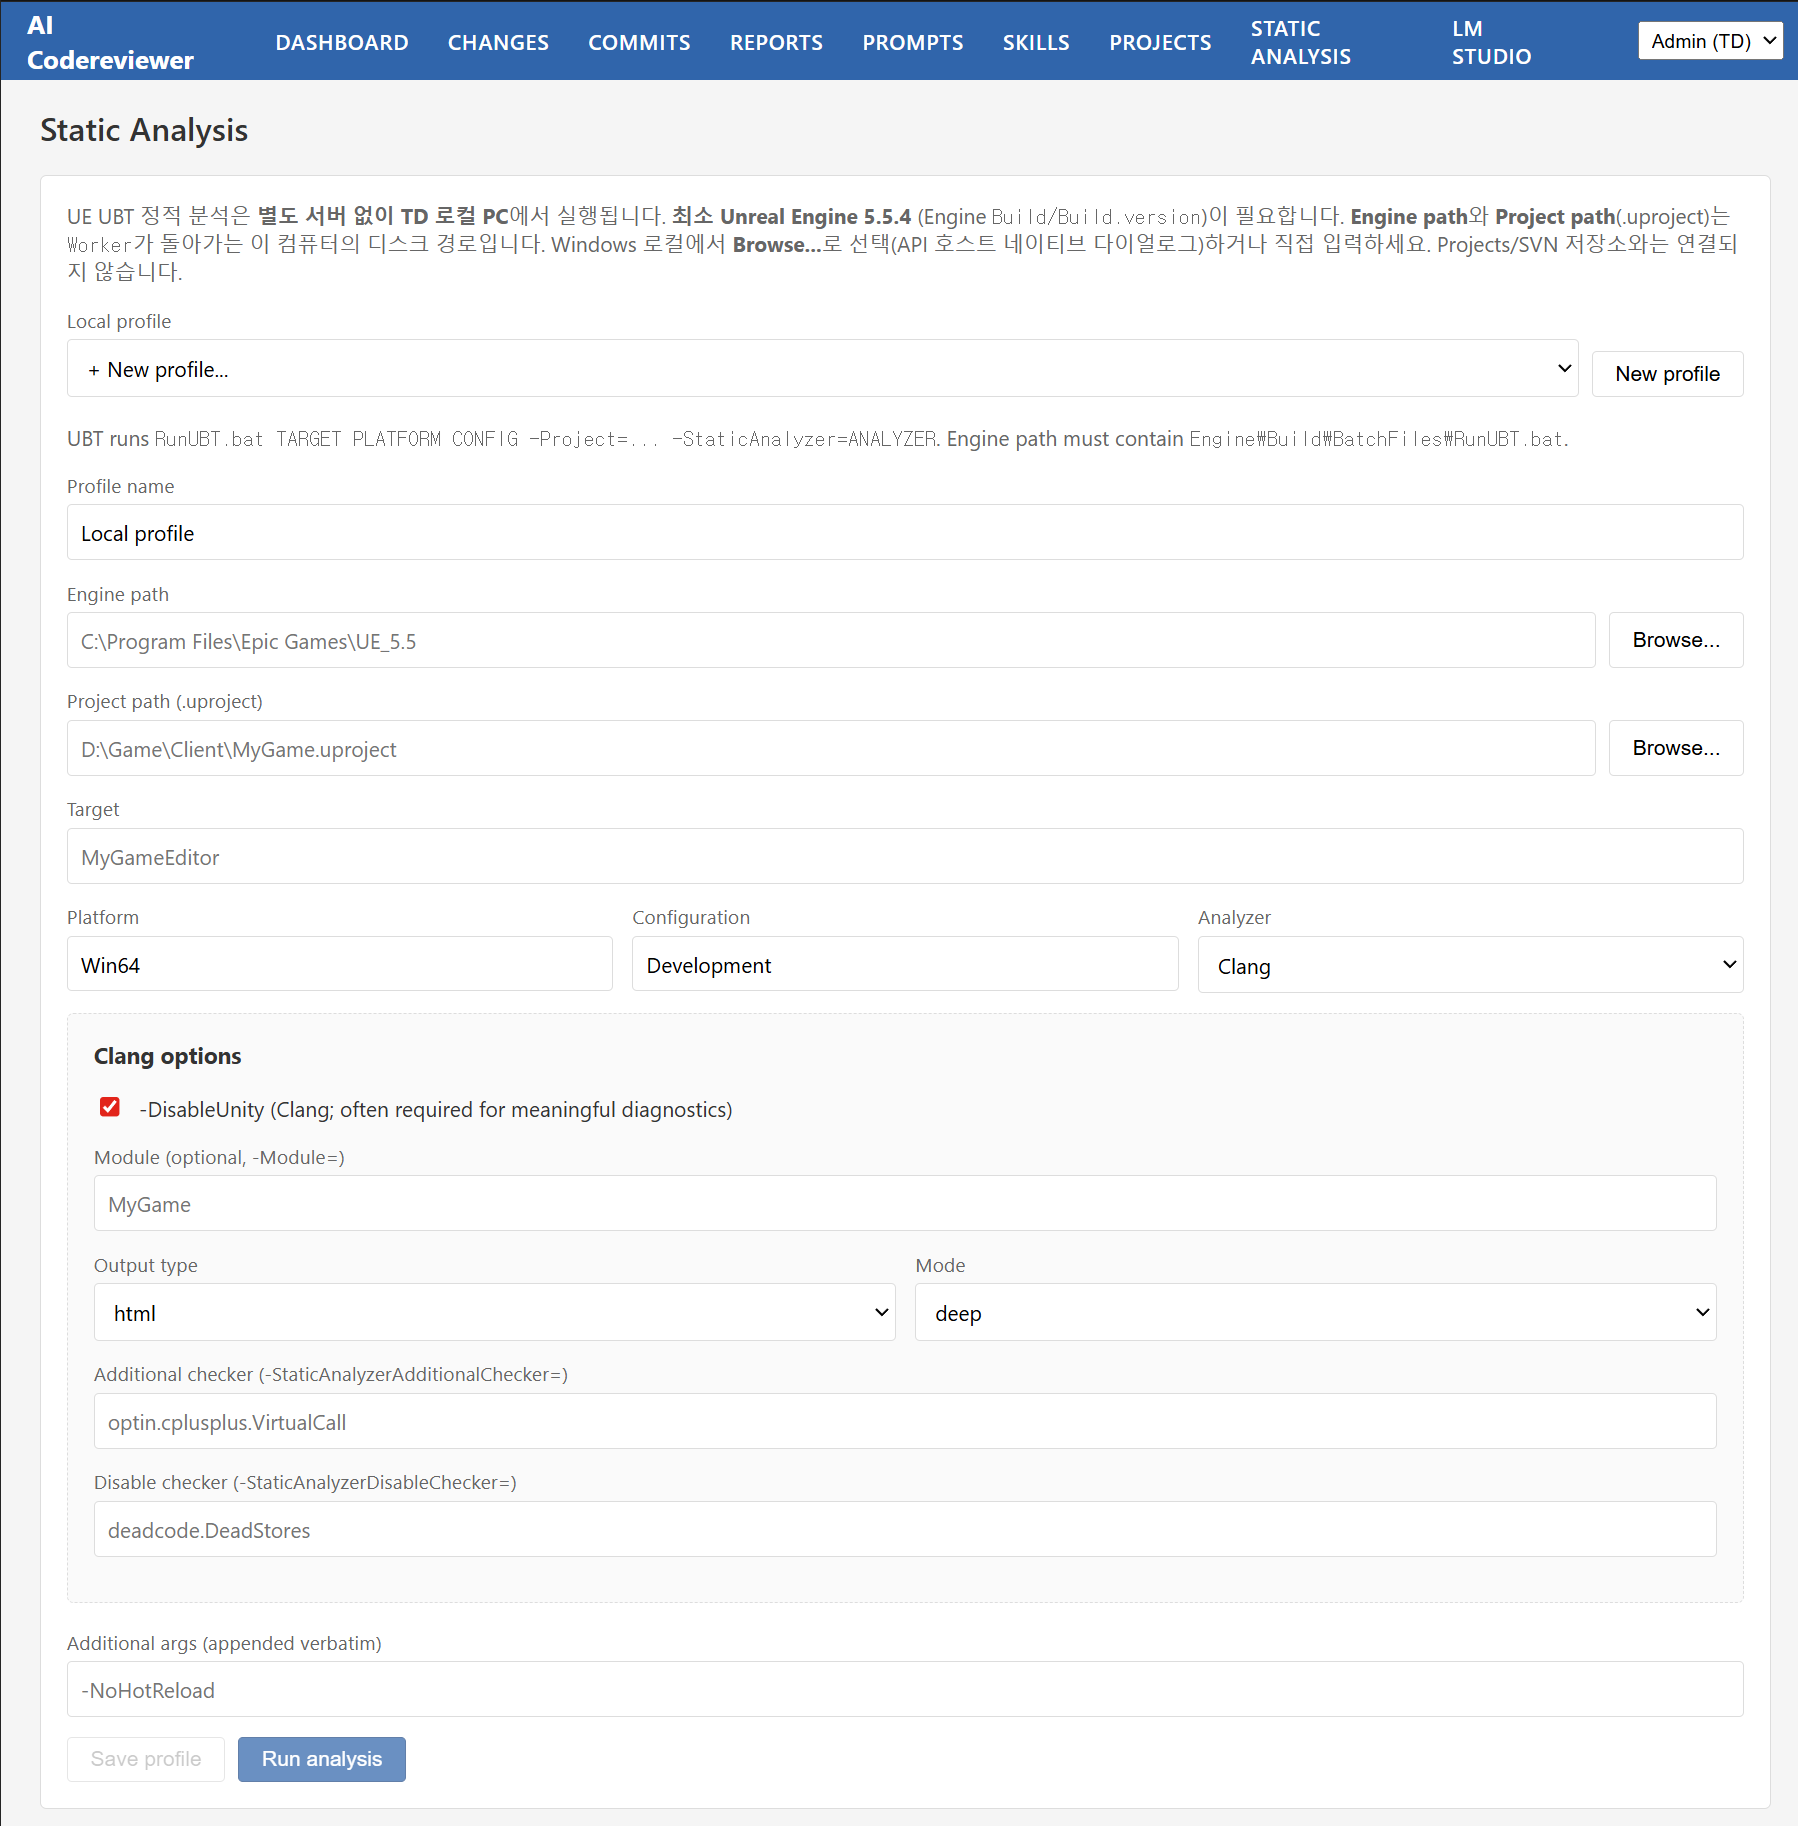Open the Analyzer dropdown
Screen dimensions: 1798x1826
(x=1470, y=965)
